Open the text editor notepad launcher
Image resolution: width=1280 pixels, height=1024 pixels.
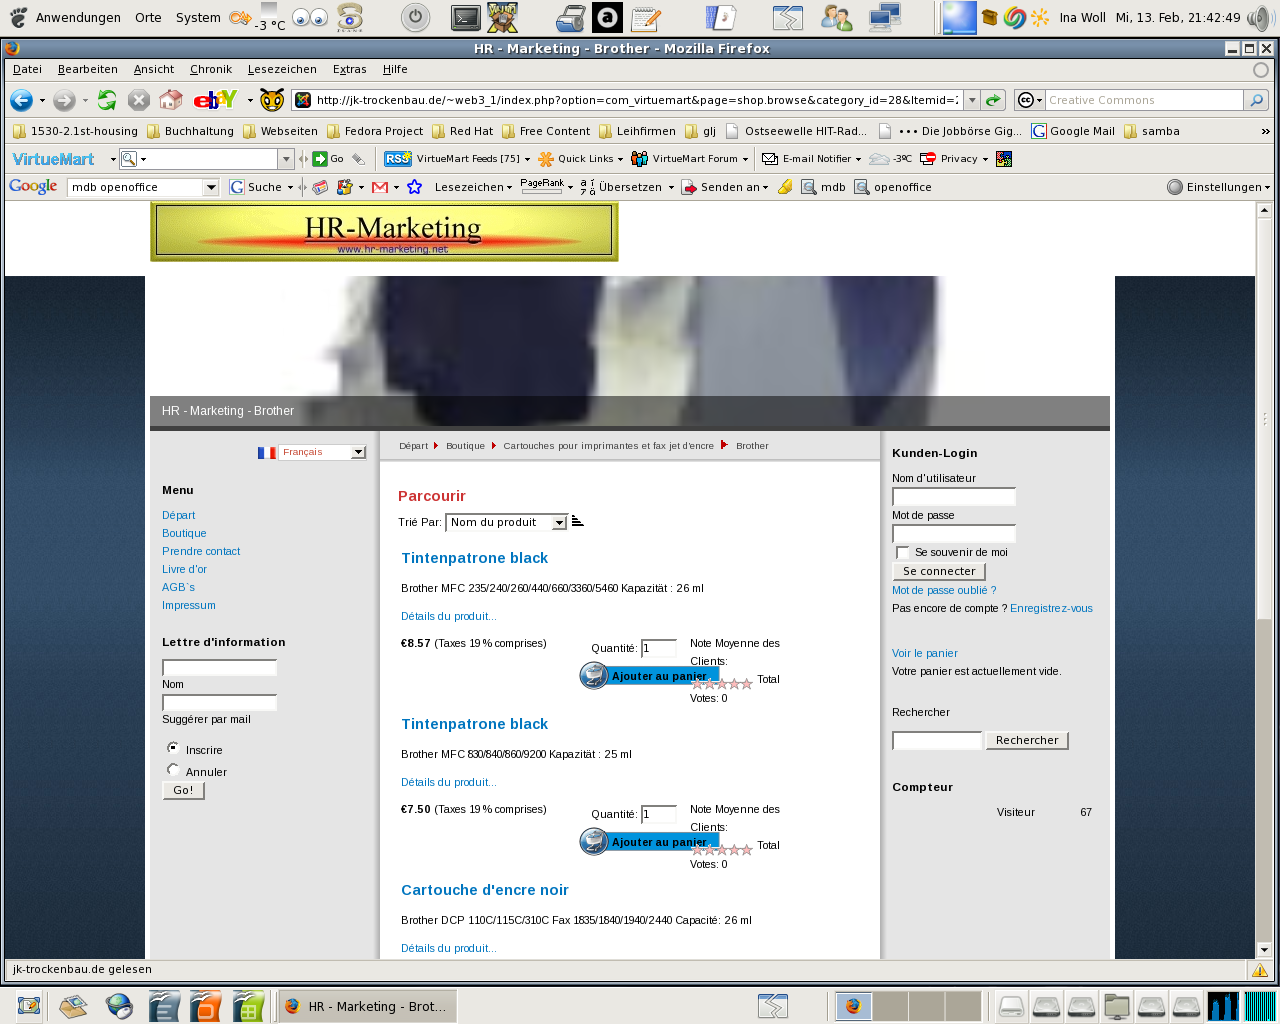coord(646,17)
